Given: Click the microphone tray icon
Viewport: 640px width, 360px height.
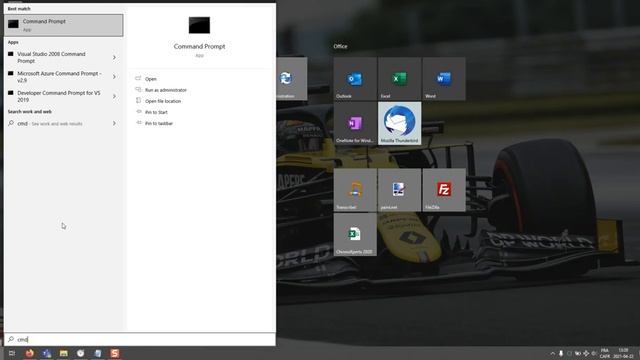Looking at the screenshot, I should pos(561,353).
